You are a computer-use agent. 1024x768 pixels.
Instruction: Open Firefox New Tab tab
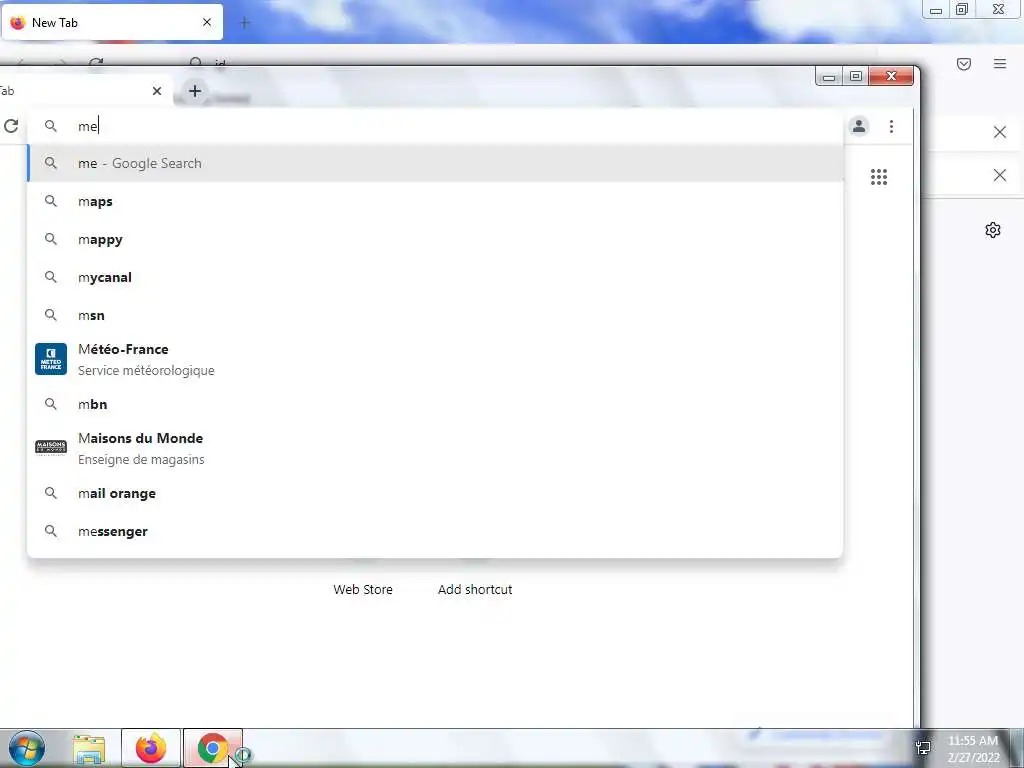pyautogui.click(x=111, y=22)
